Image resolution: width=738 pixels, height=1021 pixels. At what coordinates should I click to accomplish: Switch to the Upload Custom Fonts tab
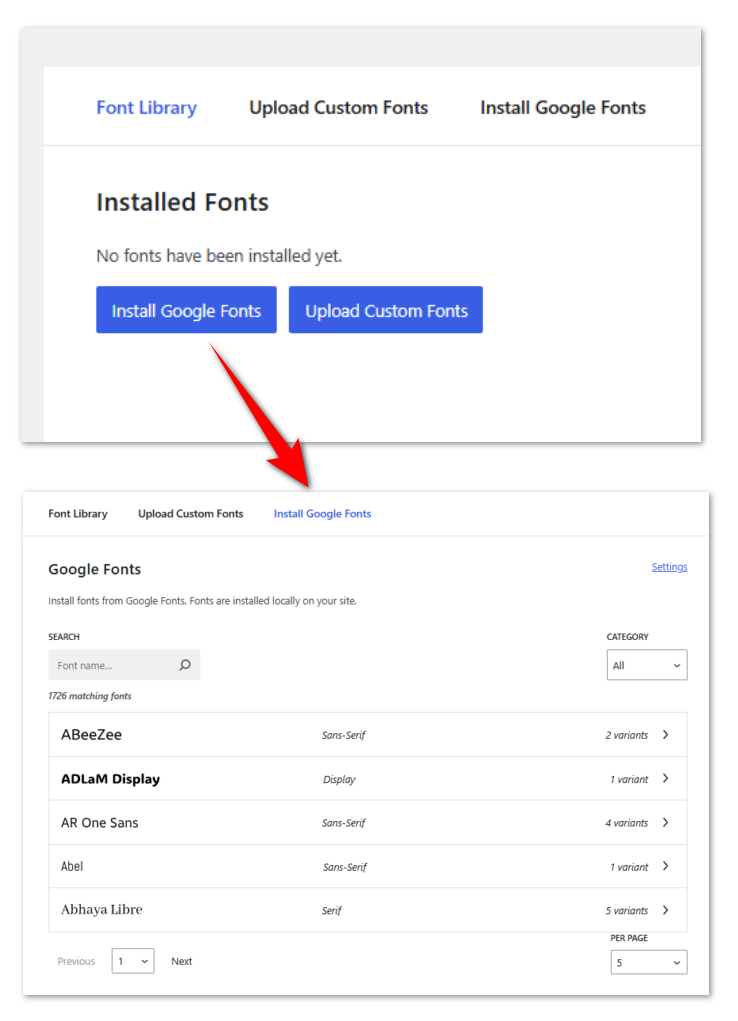190,514
